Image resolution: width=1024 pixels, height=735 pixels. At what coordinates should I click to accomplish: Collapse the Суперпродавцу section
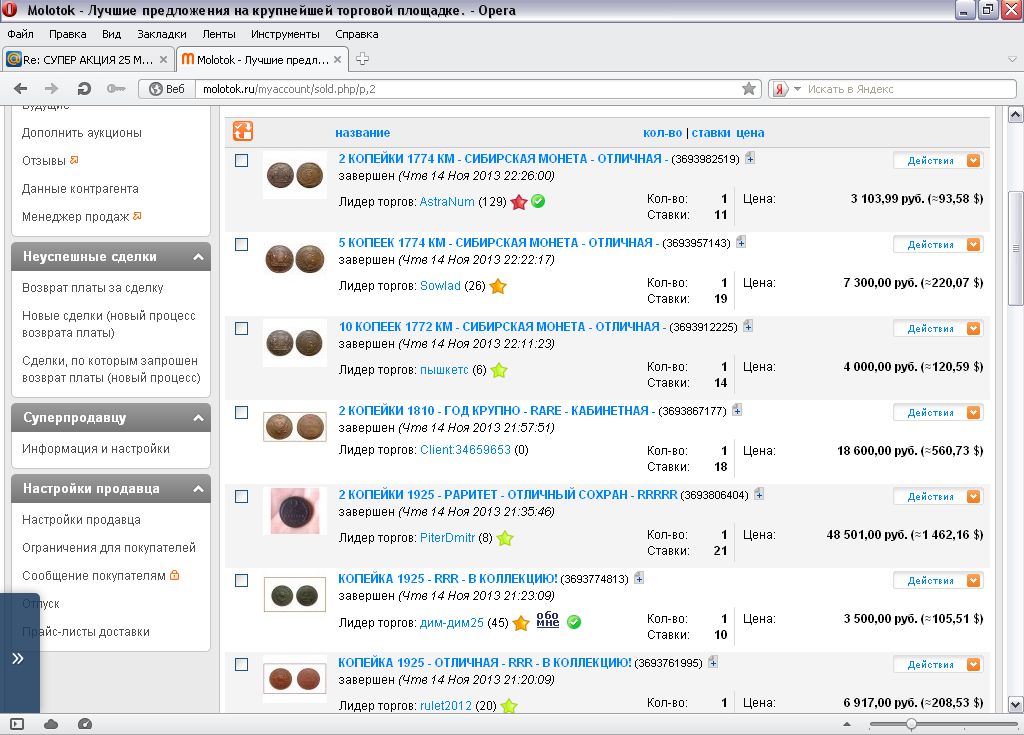pyautogui.click(x=198, y=417)
